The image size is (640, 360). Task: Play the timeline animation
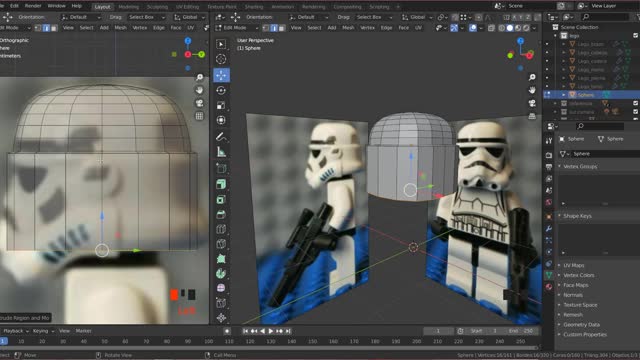[x=271, y=331]
